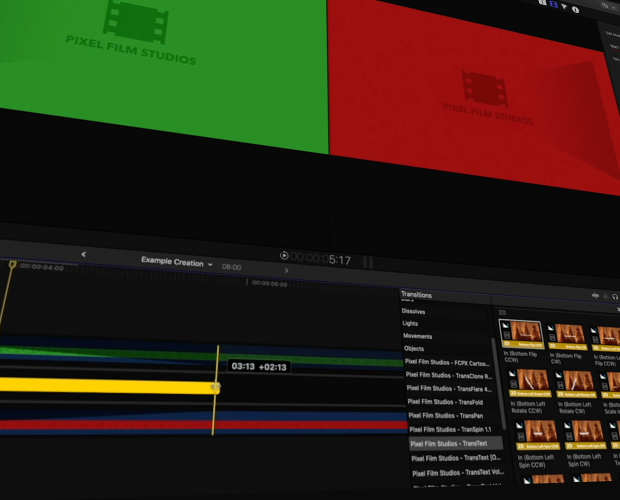Click the Transitions browser header

click(416, 294)
